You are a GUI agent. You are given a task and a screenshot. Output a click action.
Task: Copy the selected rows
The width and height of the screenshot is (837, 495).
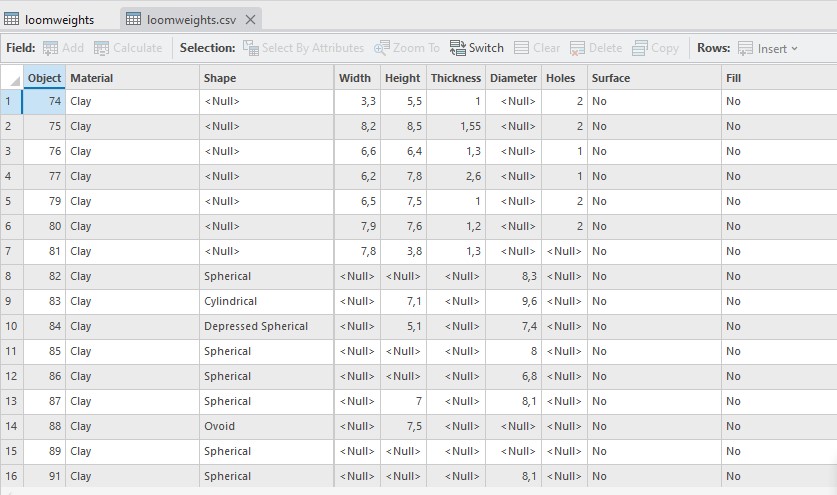pos(638,48)
